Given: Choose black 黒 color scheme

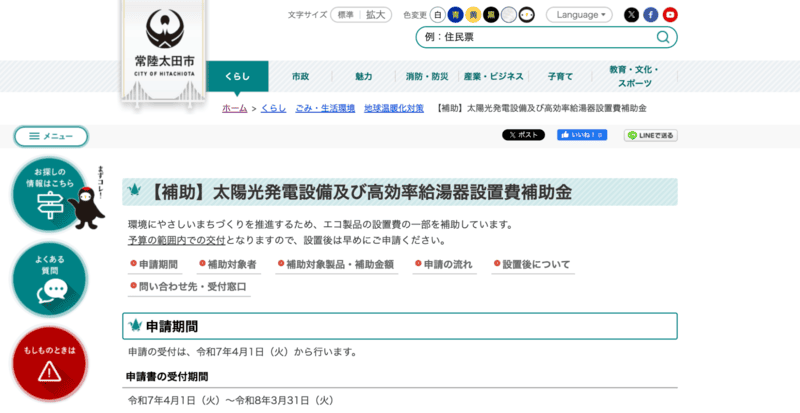Looking at the screenshot, I should tap(491, 15).
